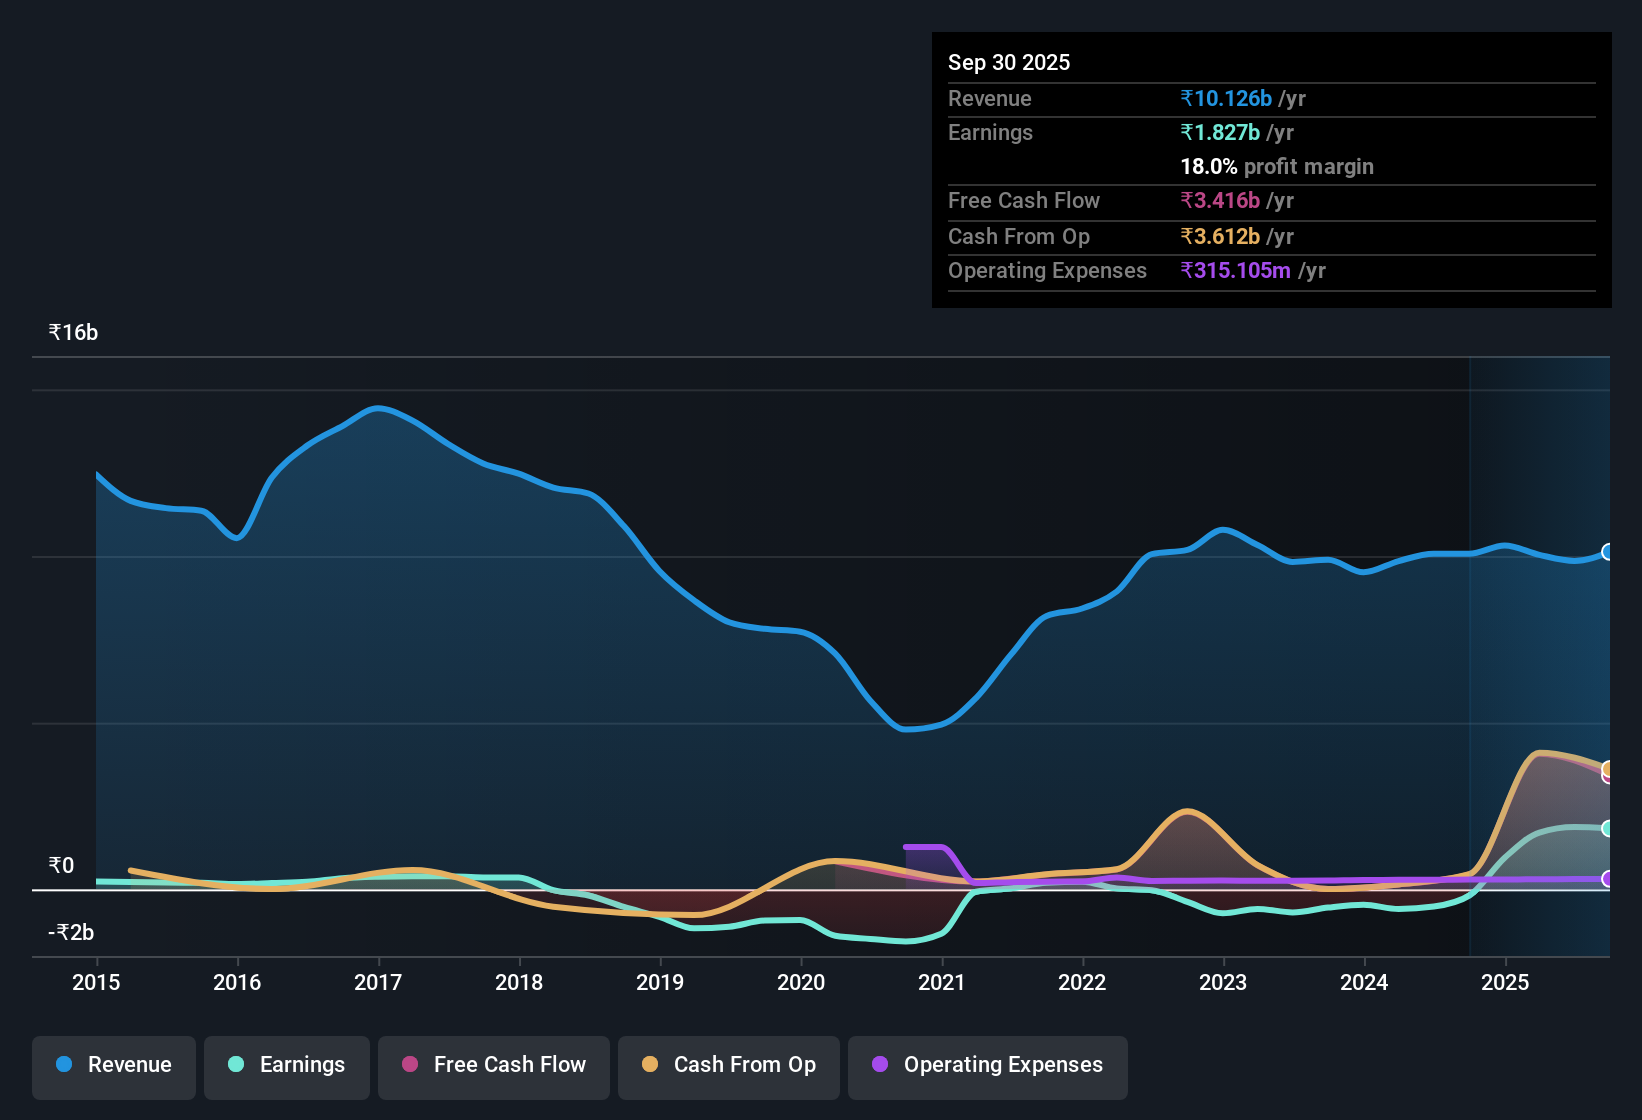Select the teal Earnings endpoint marker on chart
Viewport: 1642px width, 1120px height.
[x=1608, y=828]
